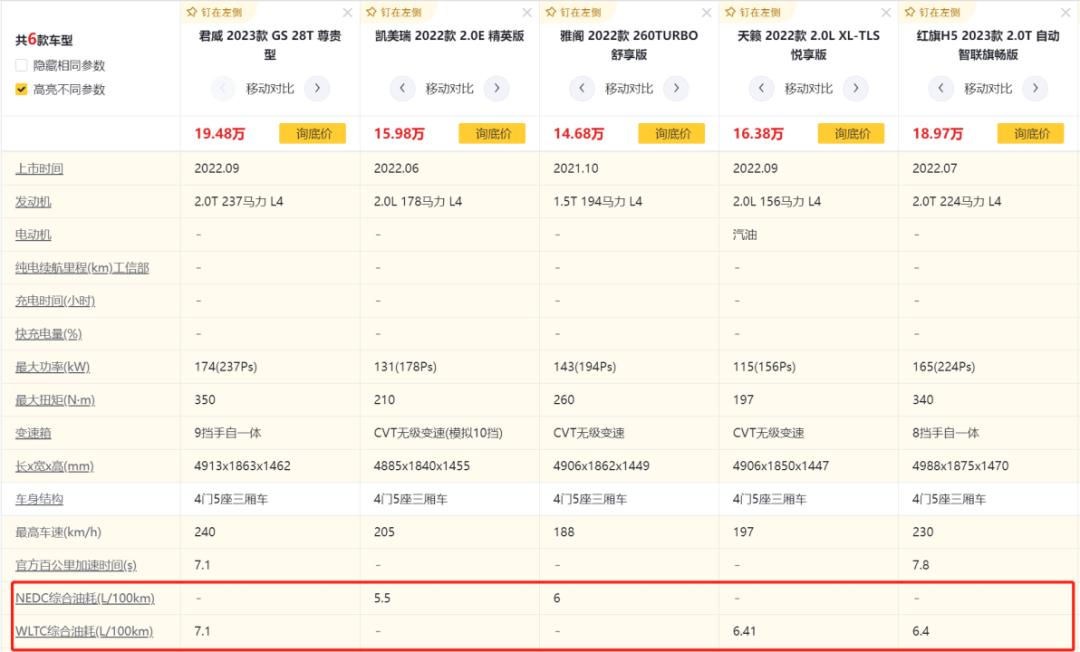Image resolution: width=1080 pixels, height=652 pixels.
Task: Remove 凯美瑞 2022款 from comparison
Action: (527, 12)
